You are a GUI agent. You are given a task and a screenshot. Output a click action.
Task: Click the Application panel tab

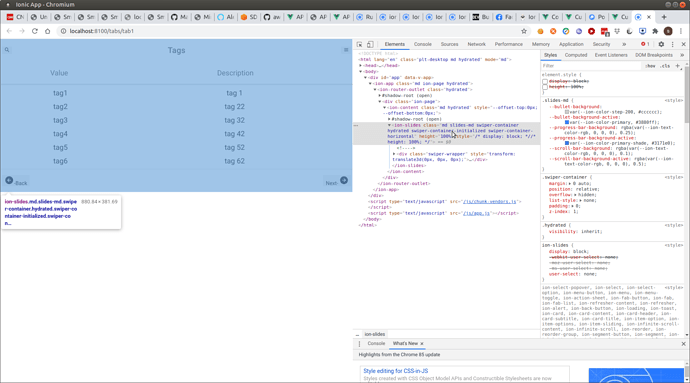pos(571,44)
